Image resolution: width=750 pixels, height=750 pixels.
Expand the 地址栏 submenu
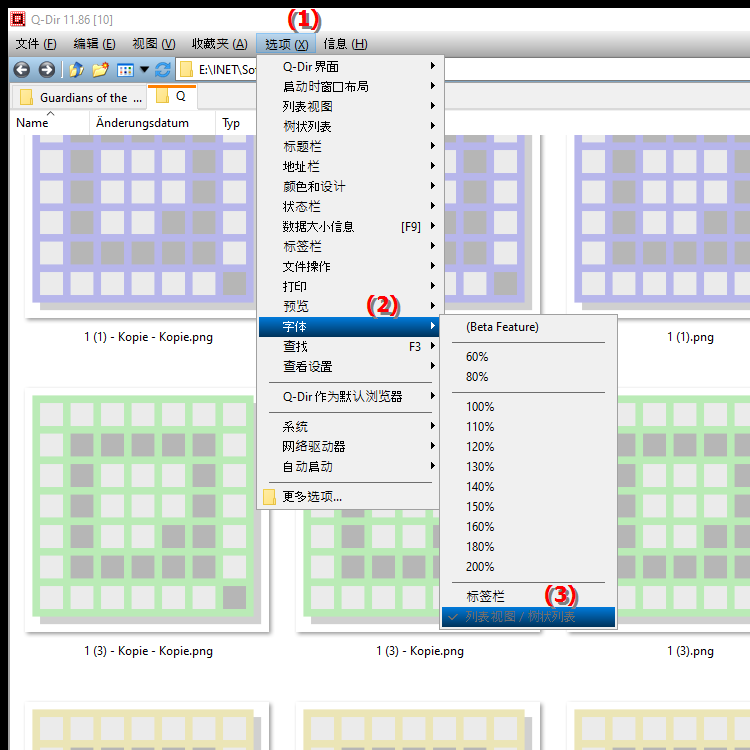click(x=349, y=166)
